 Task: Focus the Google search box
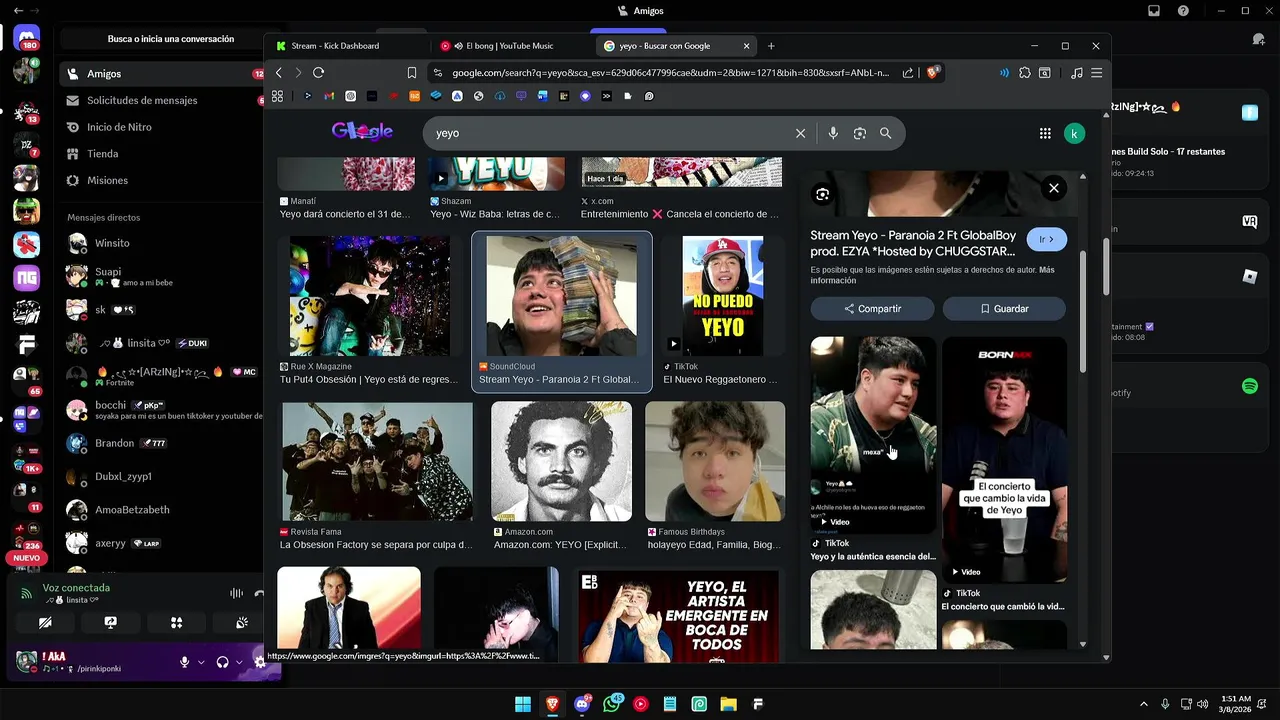610,133
